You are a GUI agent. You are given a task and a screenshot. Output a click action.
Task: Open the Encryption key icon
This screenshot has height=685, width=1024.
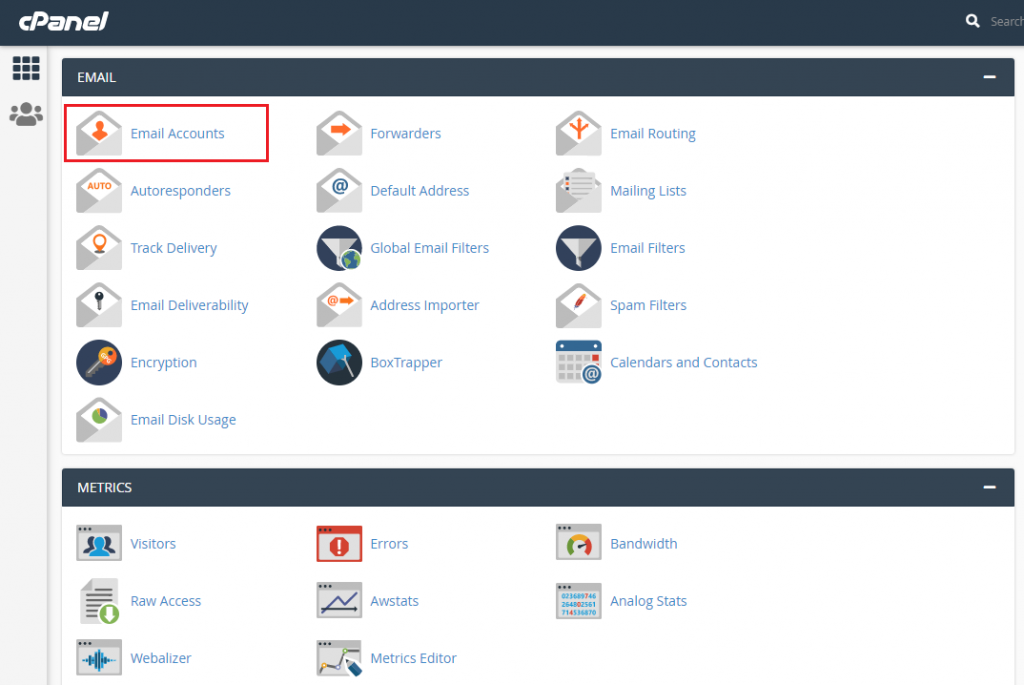point(99,362)
